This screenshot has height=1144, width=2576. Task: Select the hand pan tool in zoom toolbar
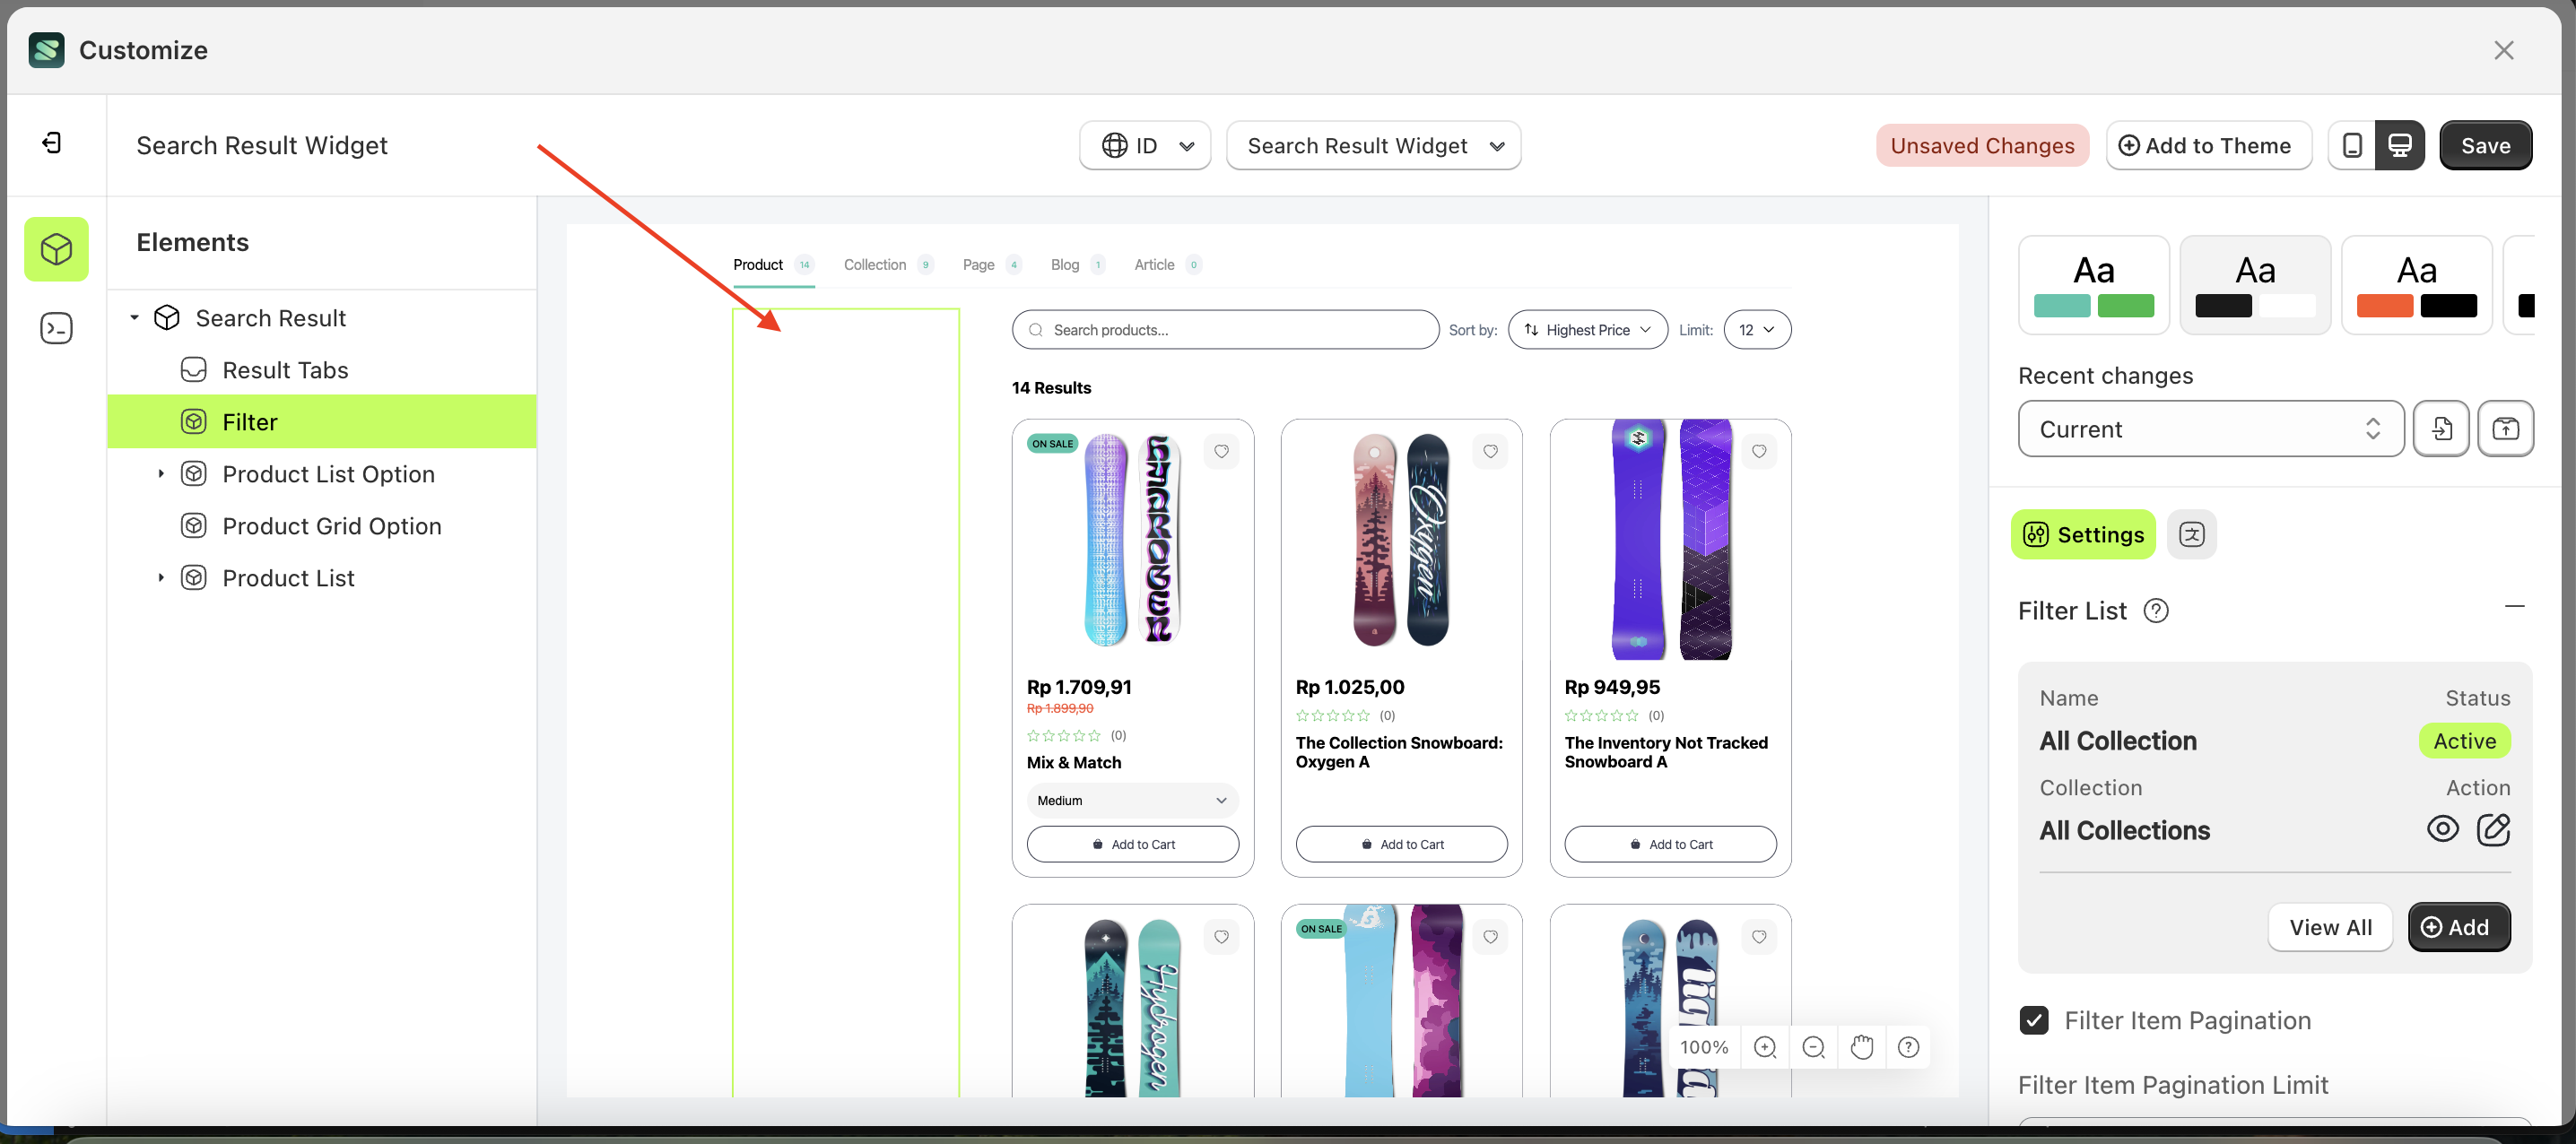click(x=1861, y=1047)
